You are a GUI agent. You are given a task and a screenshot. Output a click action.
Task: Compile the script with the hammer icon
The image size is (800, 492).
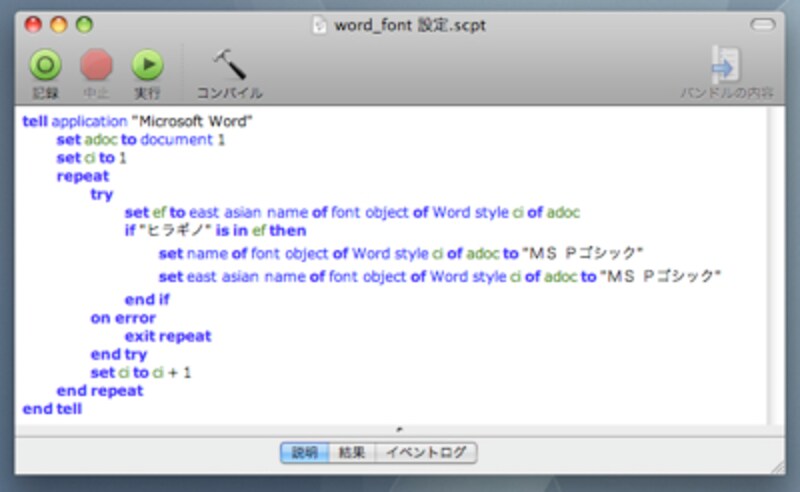(230, 64)
